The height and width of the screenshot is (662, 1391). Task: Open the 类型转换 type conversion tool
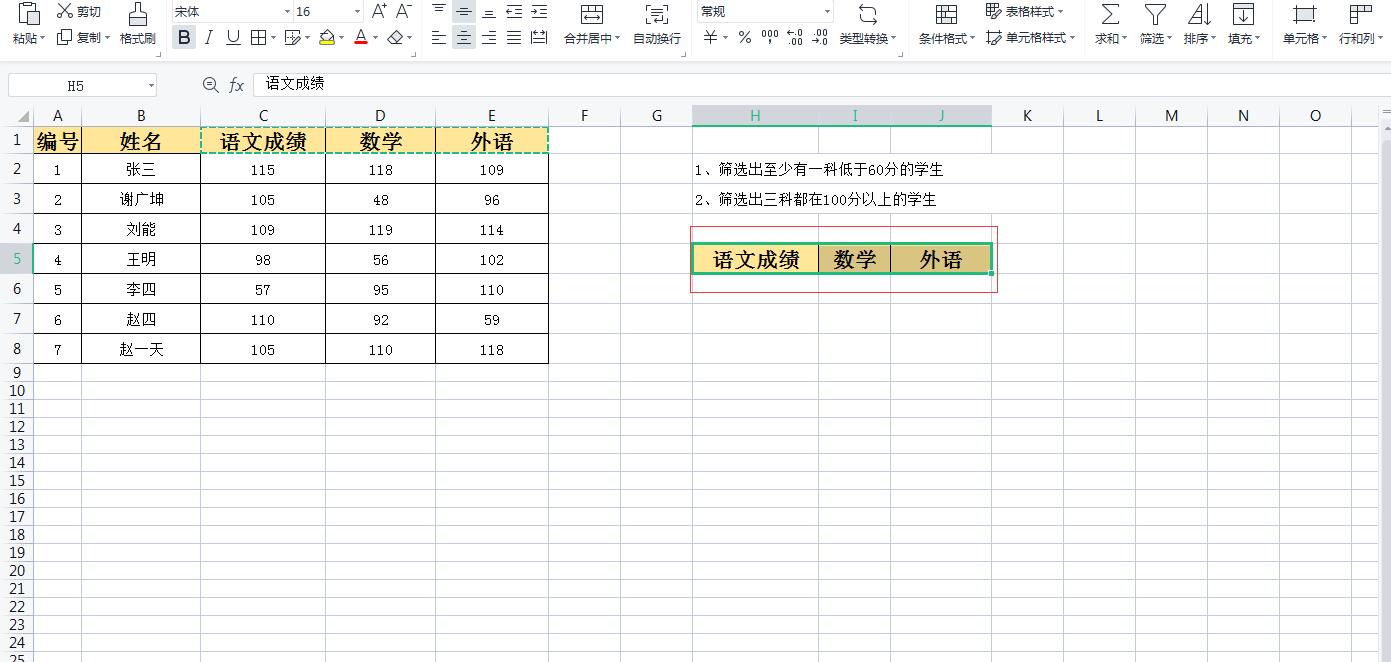(867, 25)
